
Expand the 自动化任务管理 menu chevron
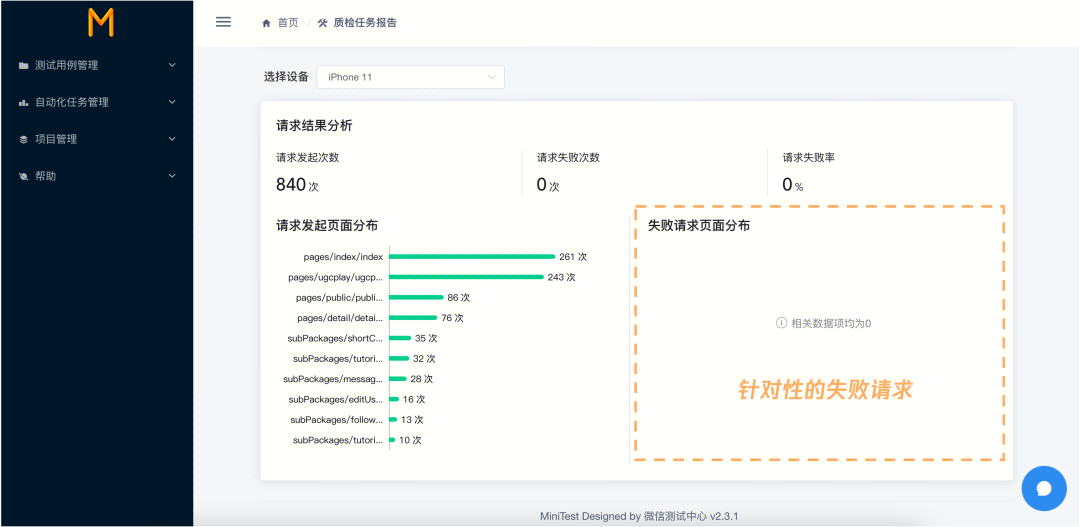[172, 102]
